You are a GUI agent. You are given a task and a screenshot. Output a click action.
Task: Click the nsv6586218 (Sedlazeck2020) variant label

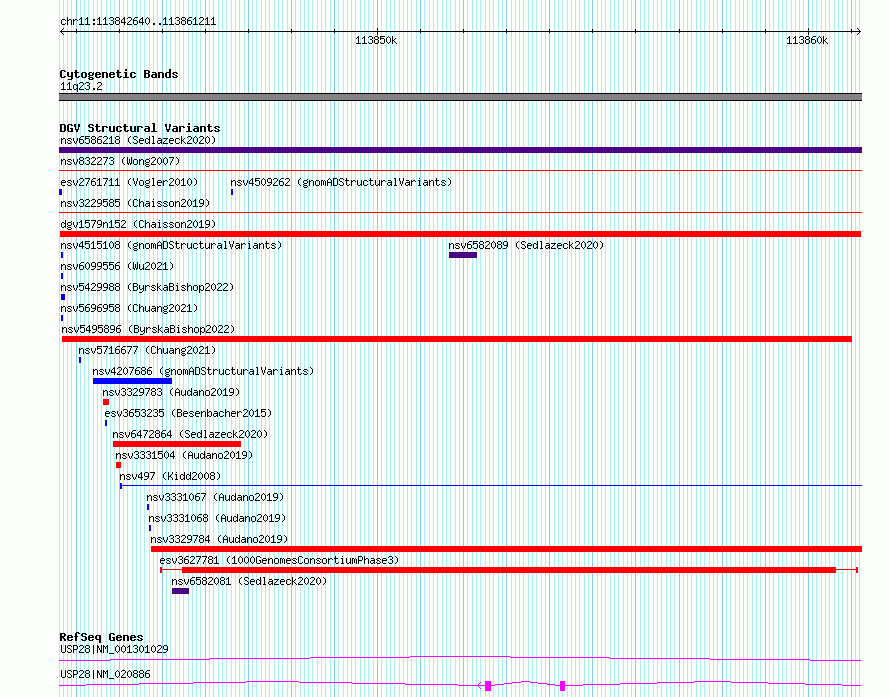138,140
